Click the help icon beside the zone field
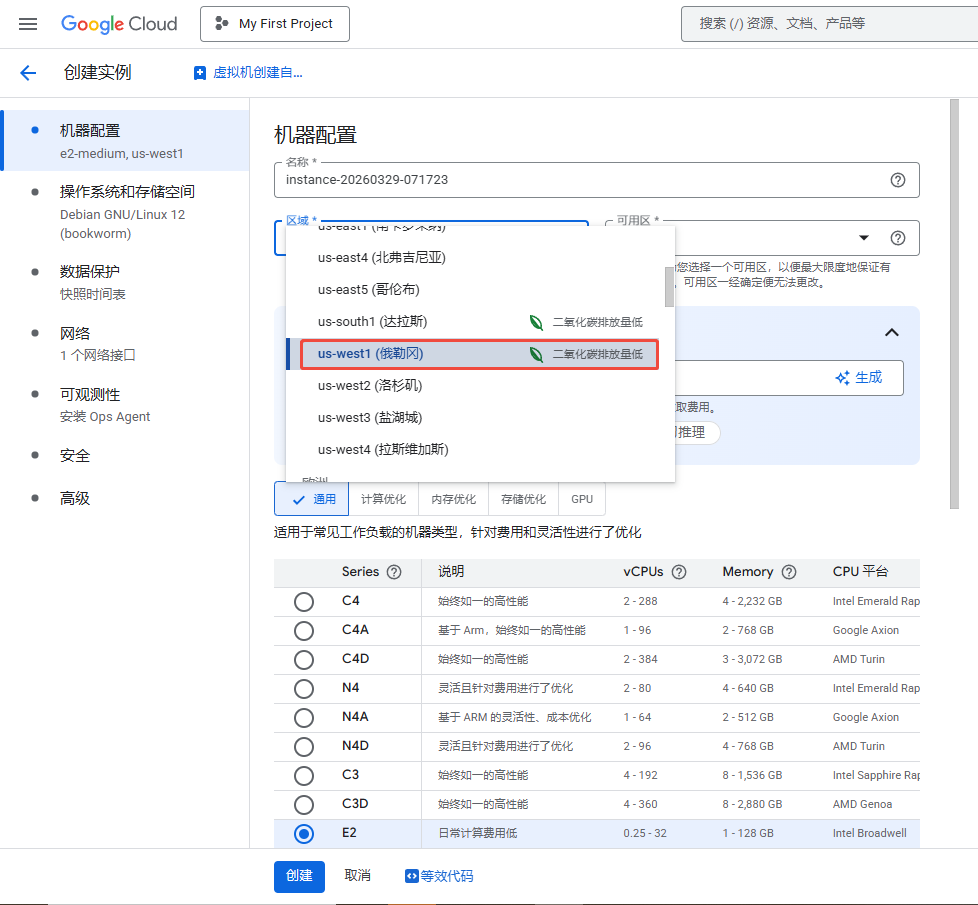The width and height of the screenshot is (978, 905). pos(898,238)
